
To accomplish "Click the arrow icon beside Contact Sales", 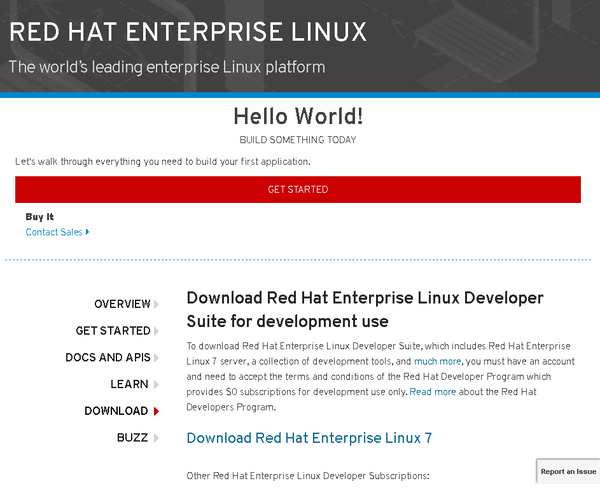I will pyautogui.click(x=88, y=232).
